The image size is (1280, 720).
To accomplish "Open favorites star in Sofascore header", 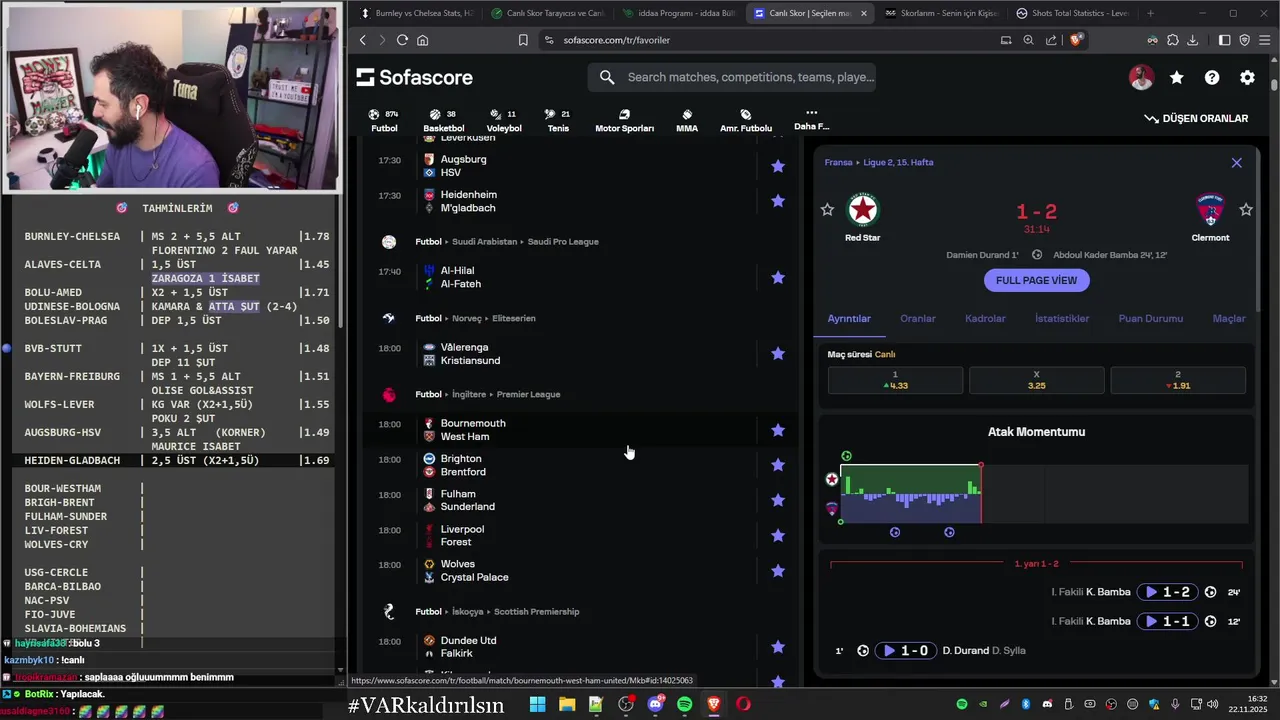I will (x=1177, y=77).
